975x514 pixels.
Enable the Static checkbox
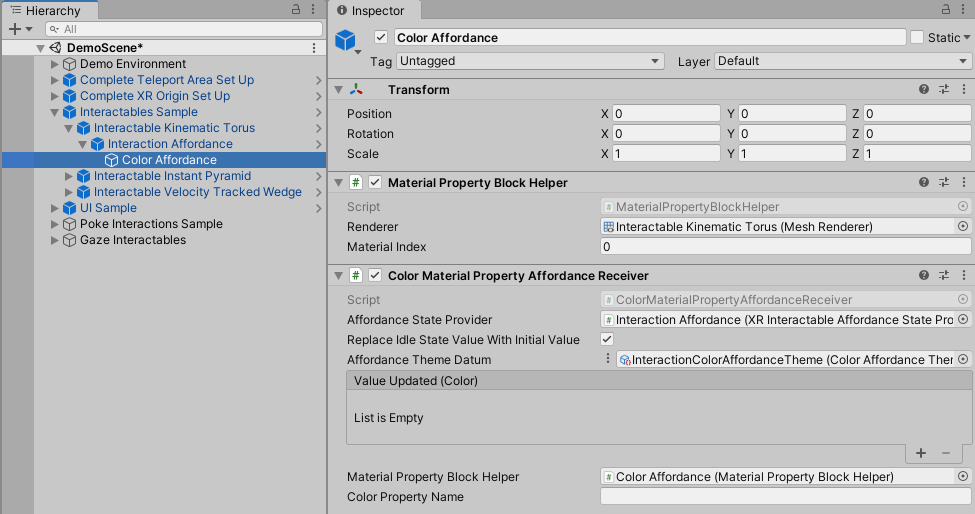917,38
